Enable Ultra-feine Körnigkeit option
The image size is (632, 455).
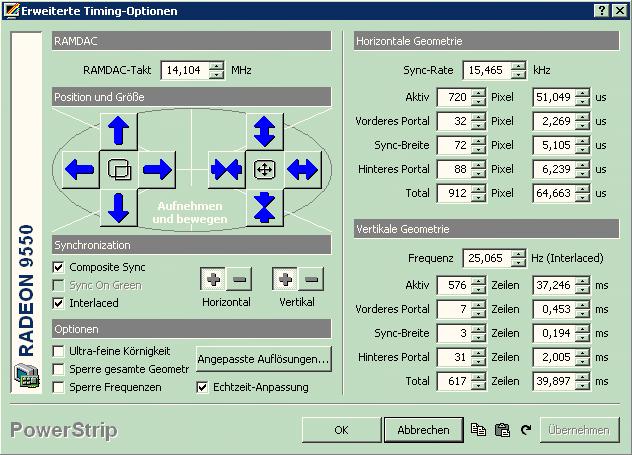click(x=59, y=351)
